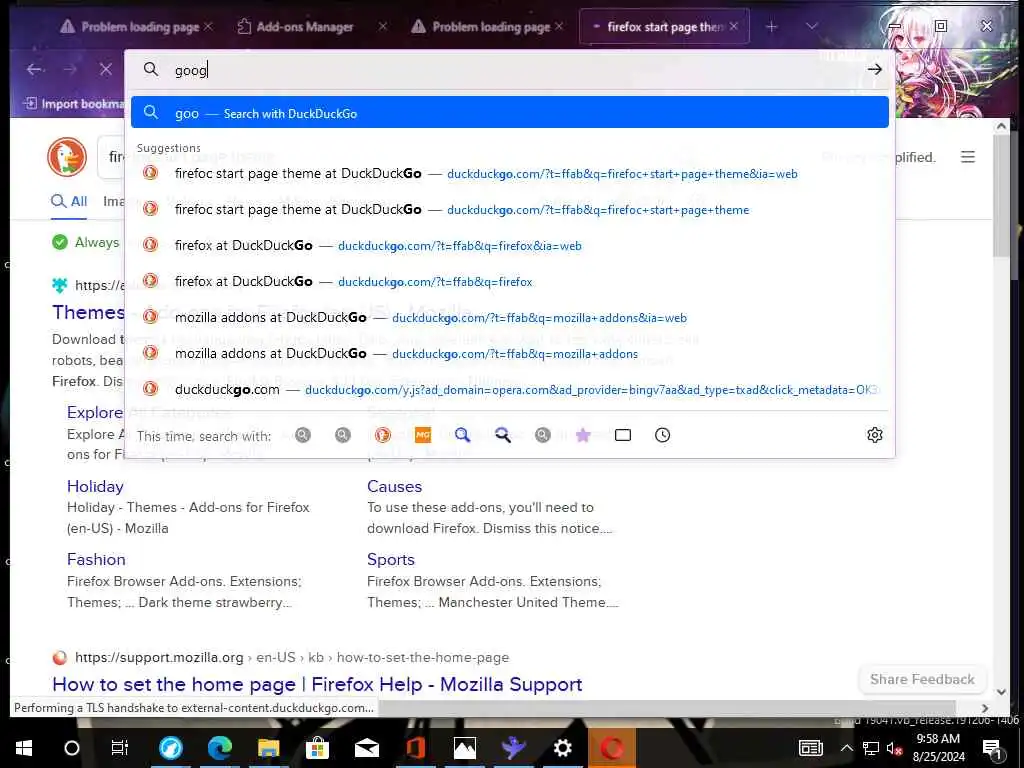This screenshot has height=768, width=1024.
Task: Click the go arrow in the address bar
Action: (874, 69)
